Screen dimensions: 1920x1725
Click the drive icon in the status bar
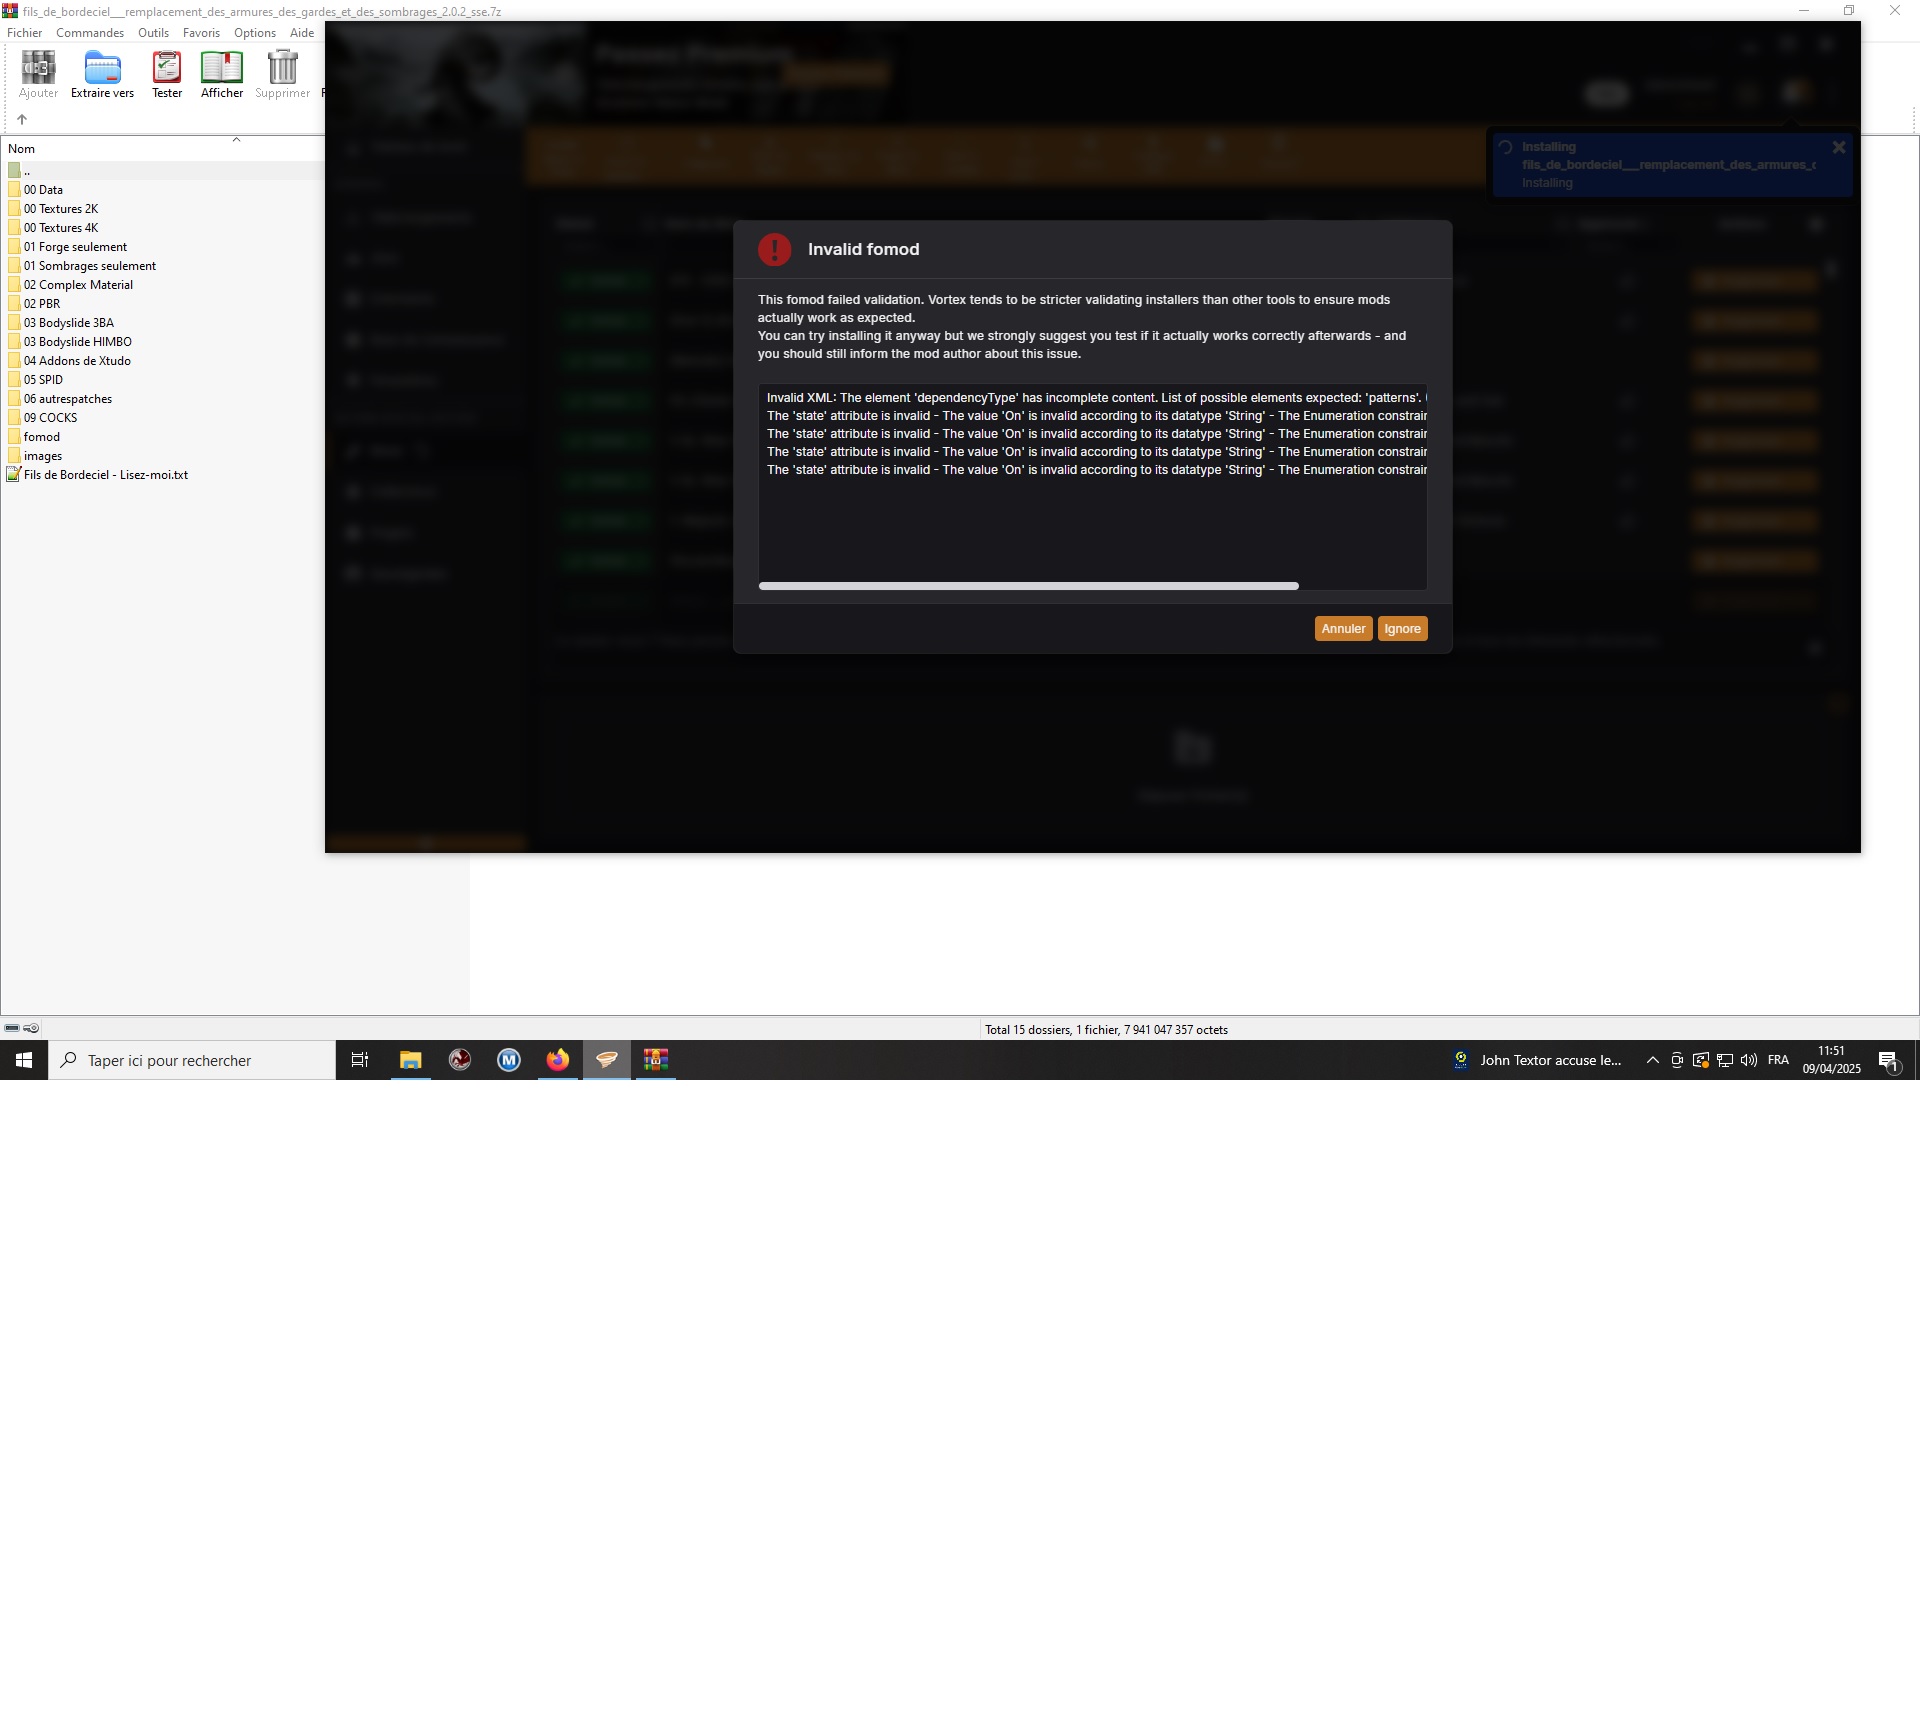click(12, 1028)
